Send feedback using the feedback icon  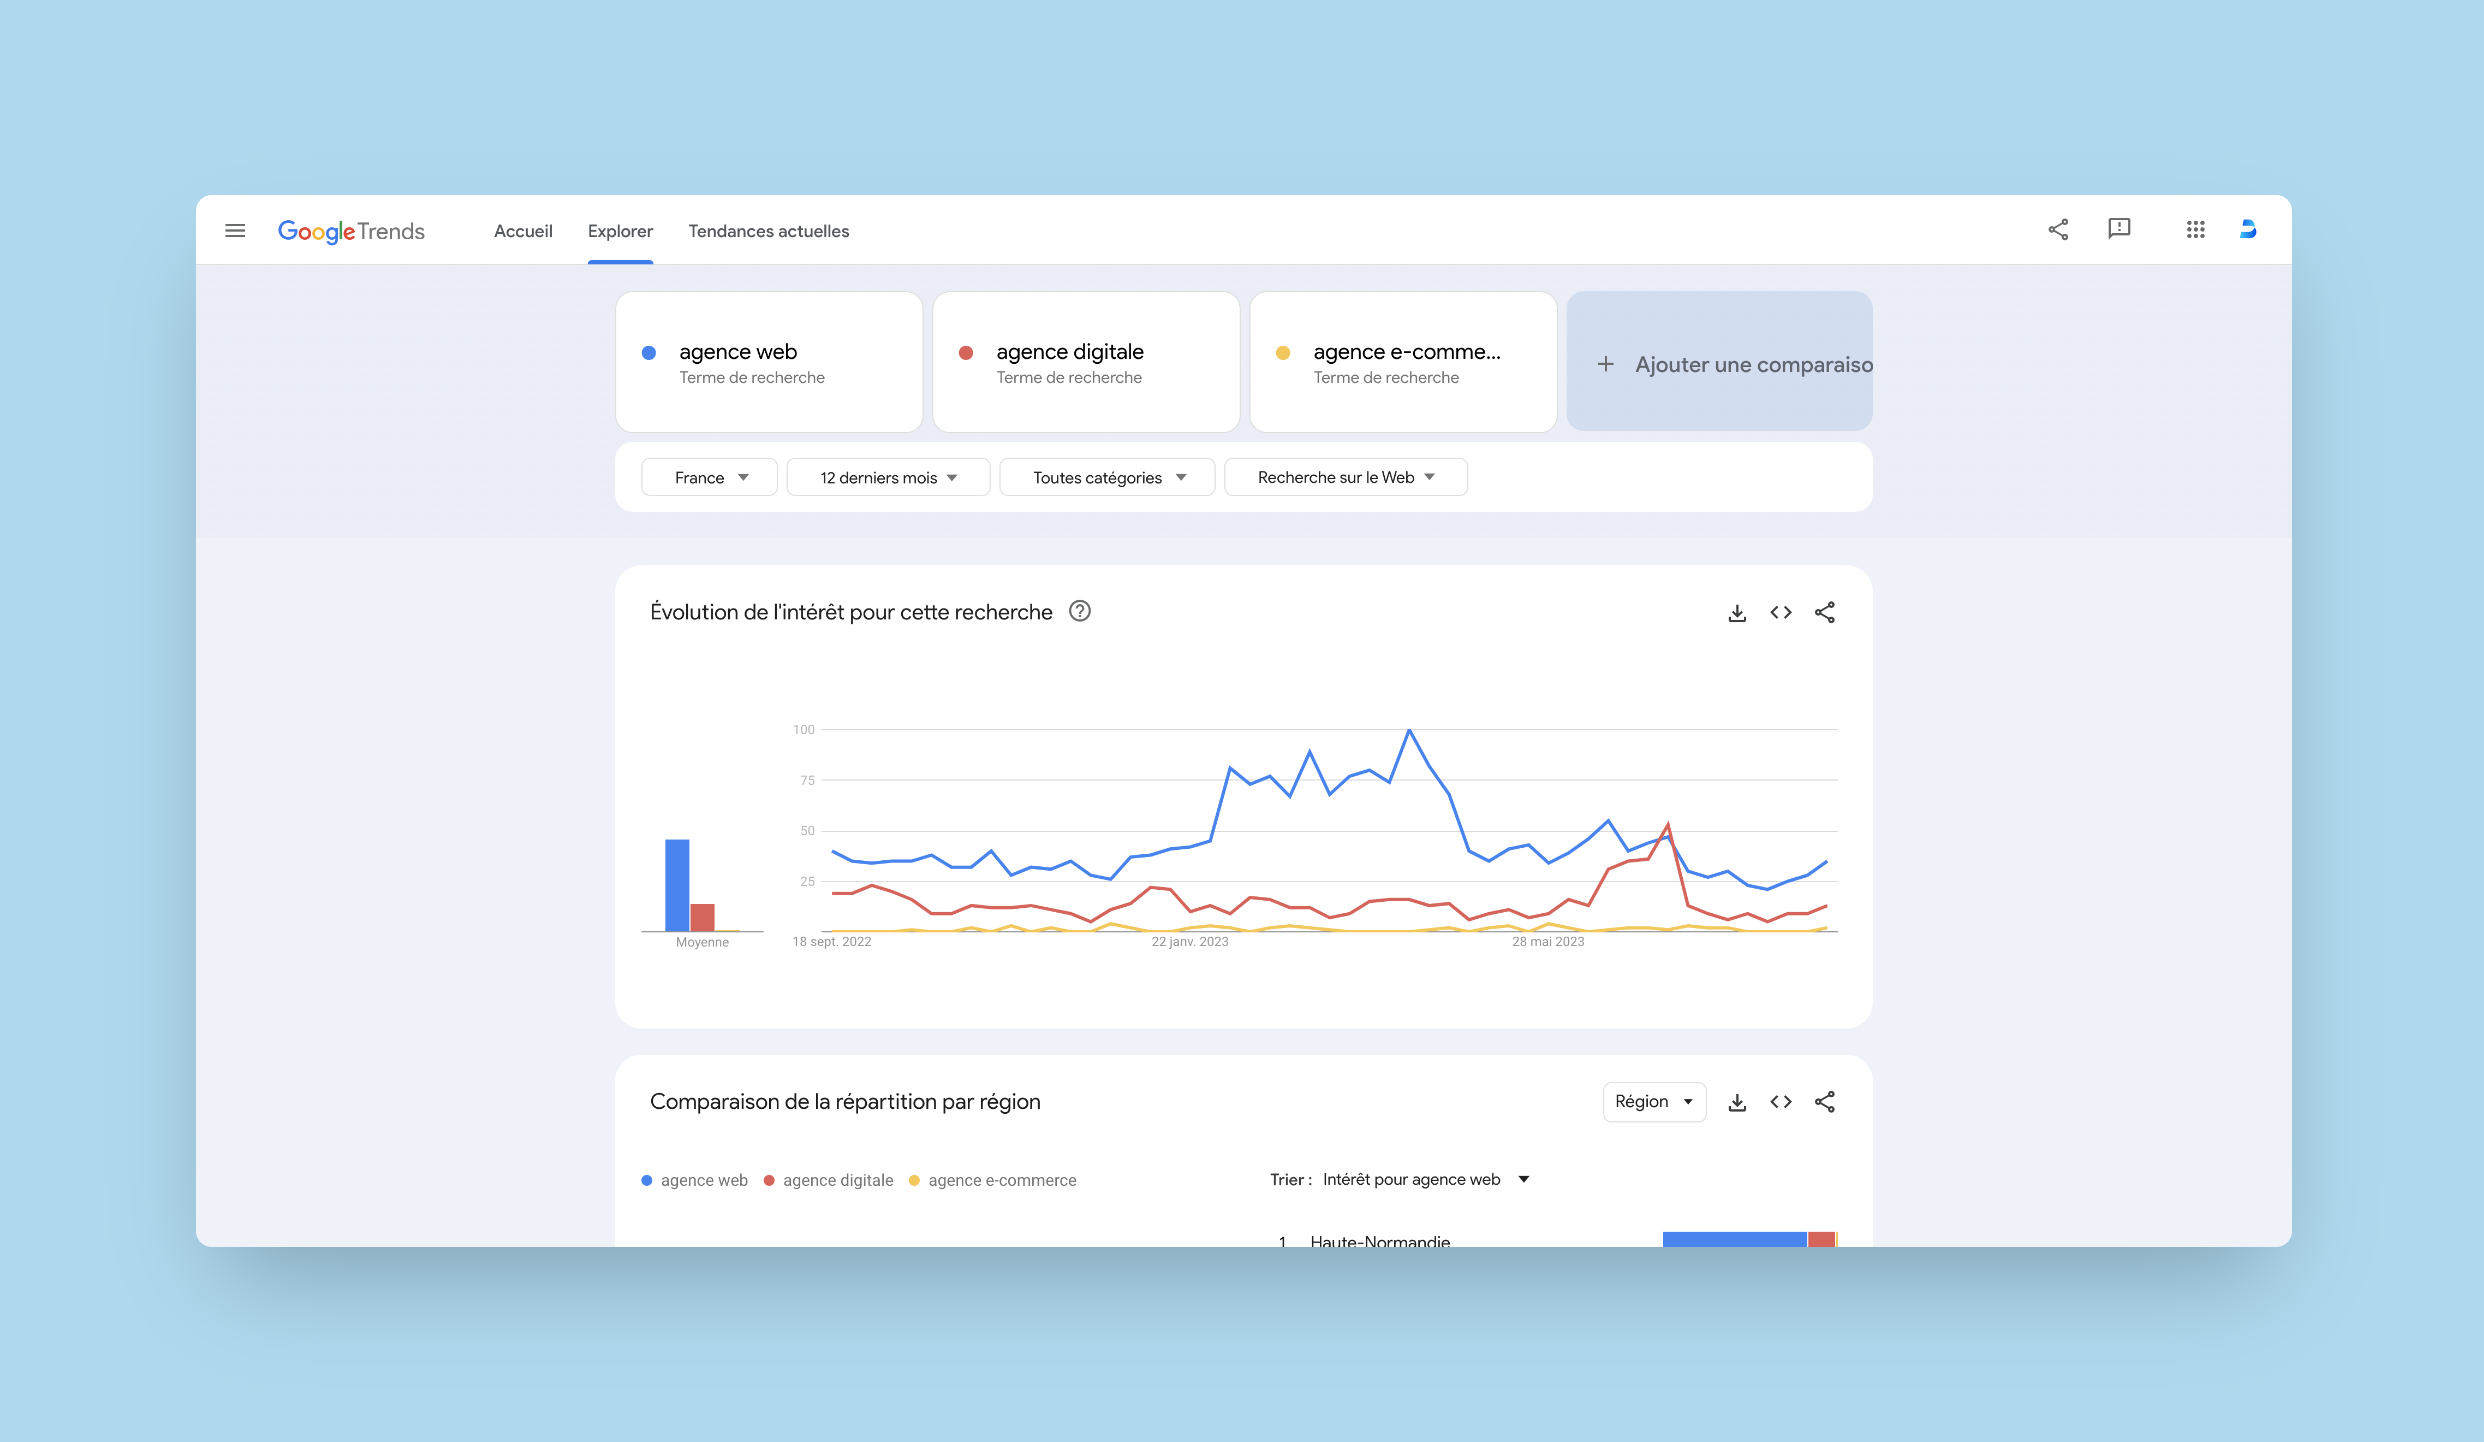(x=2119, y=229)
